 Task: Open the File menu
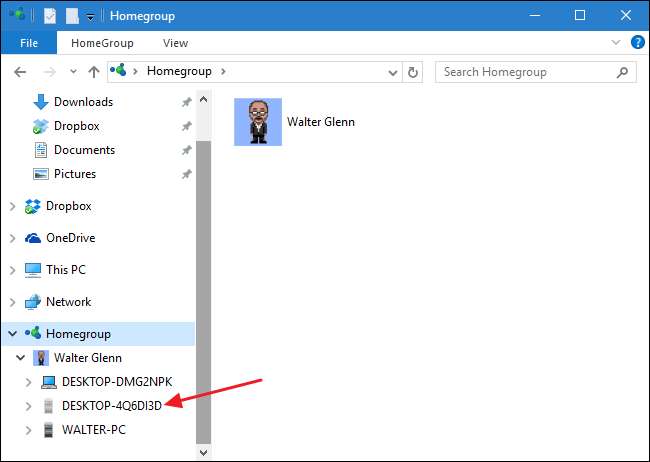click(29, 43)
